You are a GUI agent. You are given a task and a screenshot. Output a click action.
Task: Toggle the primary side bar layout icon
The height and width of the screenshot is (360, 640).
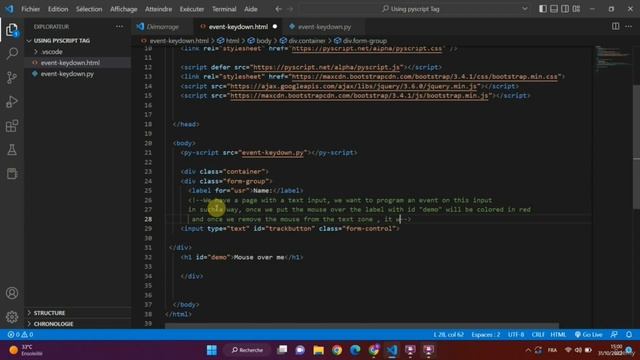(x=543, y=9)
